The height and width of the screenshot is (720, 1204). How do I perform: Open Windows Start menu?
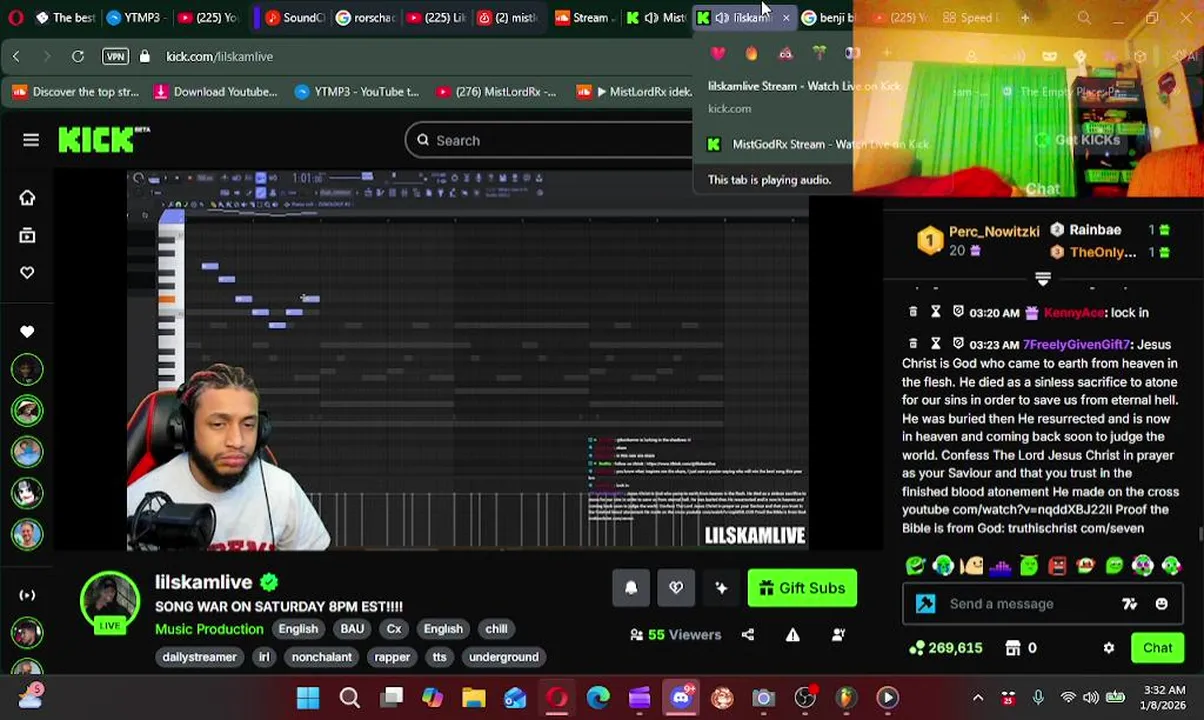point(308,698)
